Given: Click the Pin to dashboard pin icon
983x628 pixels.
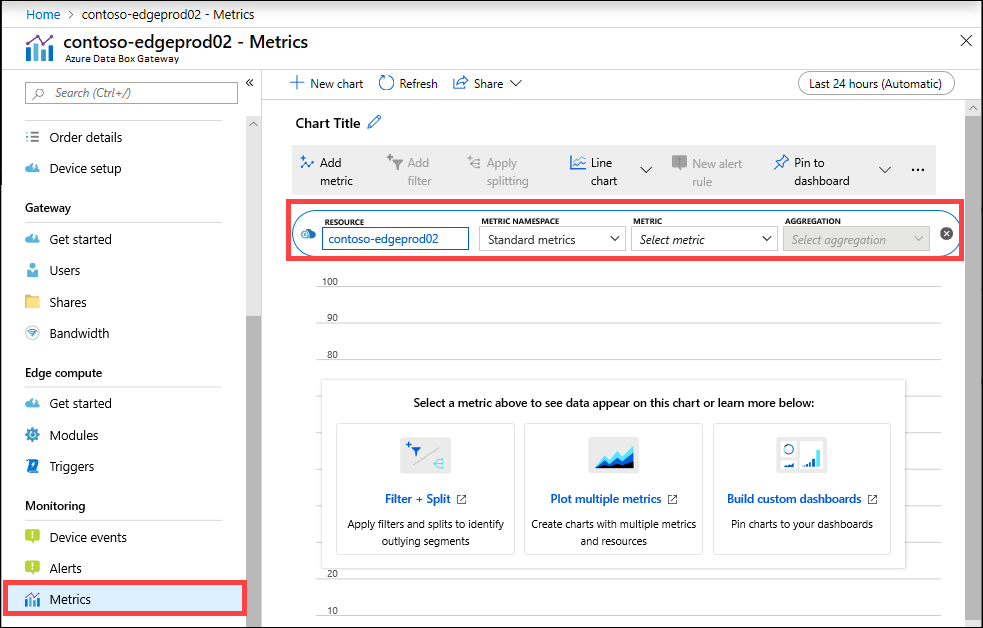Looking at the screenshot, I should (781, 162).
